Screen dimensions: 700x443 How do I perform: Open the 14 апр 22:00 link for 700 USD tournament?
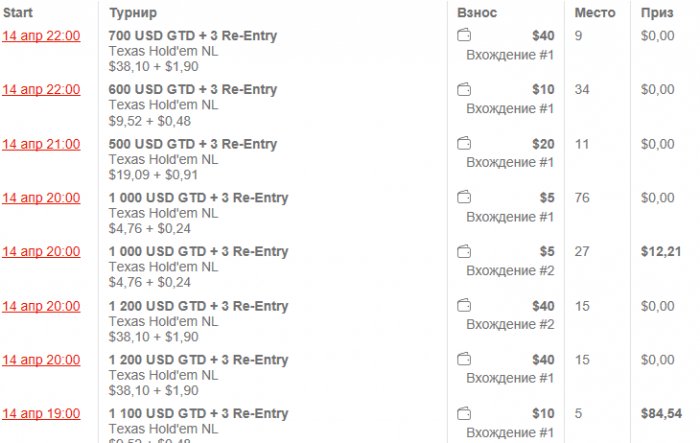[x=41, y=36]
